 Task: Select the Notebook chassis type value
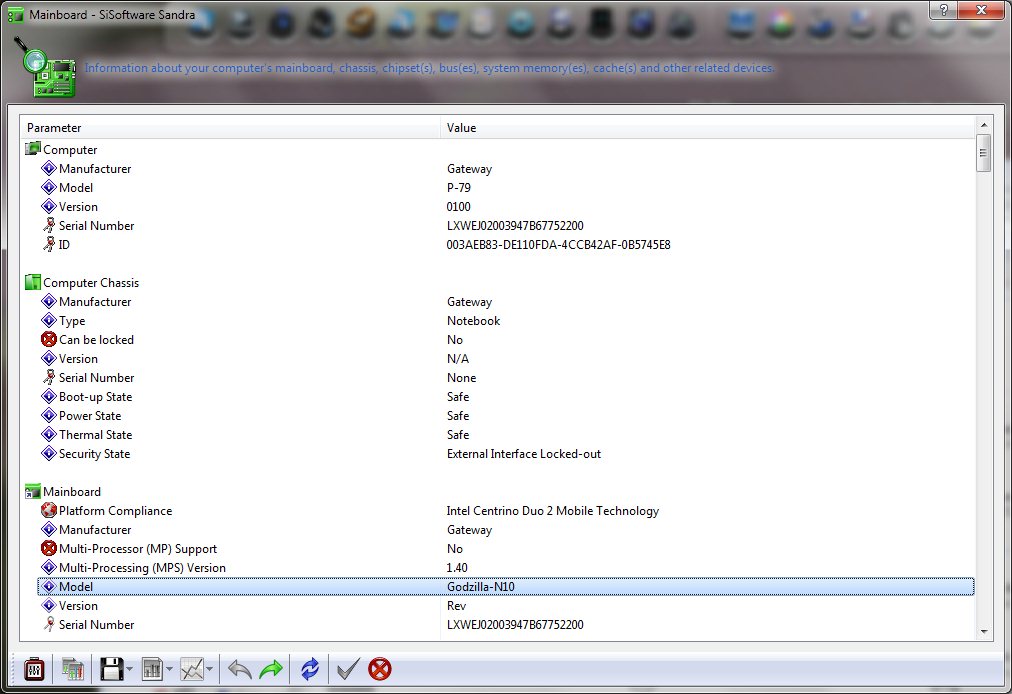pos(473,321)
